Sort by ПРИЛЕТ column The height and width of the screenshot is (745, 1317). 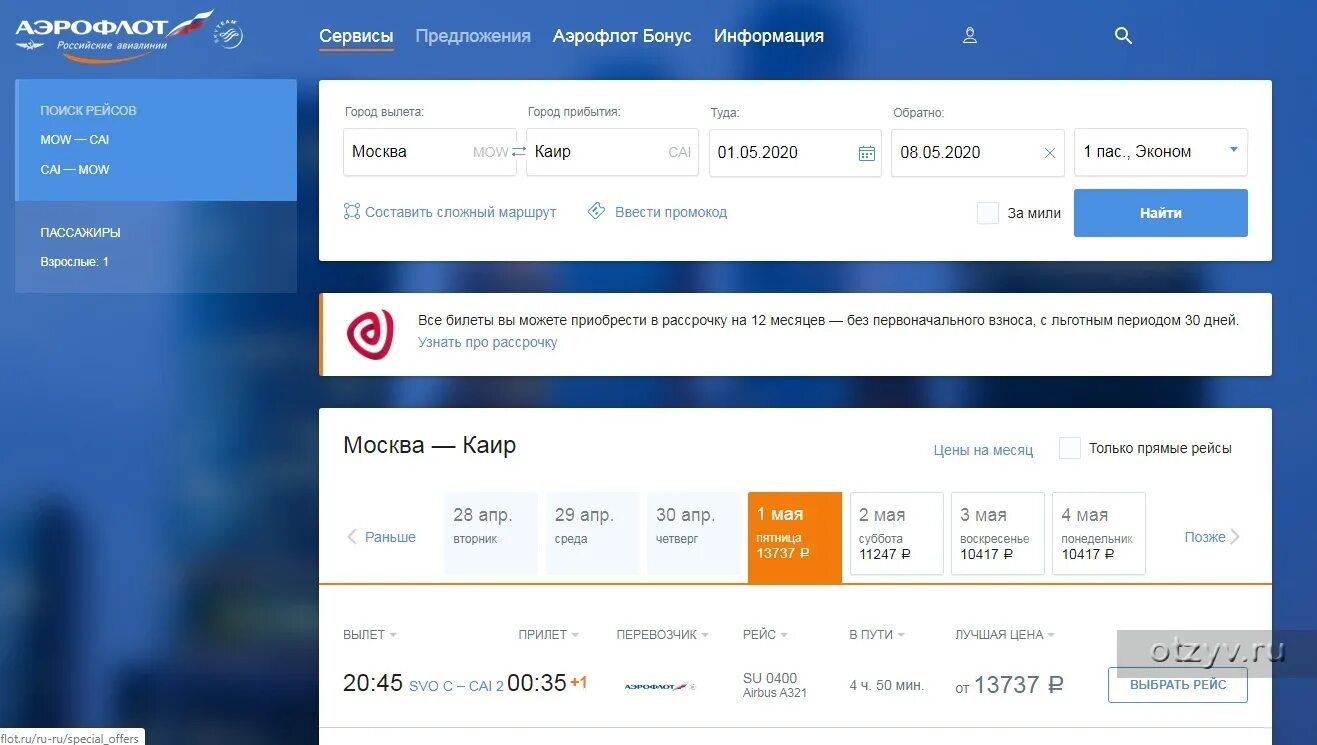[548, 635]
